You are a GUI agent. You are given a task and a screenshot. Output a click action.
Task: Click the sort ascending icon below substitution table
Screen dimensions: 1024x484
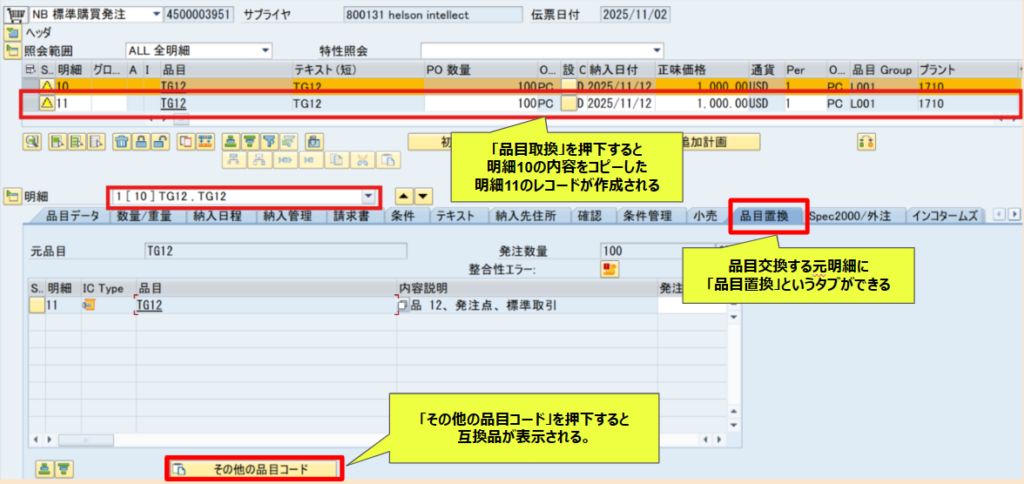[44, 468]
